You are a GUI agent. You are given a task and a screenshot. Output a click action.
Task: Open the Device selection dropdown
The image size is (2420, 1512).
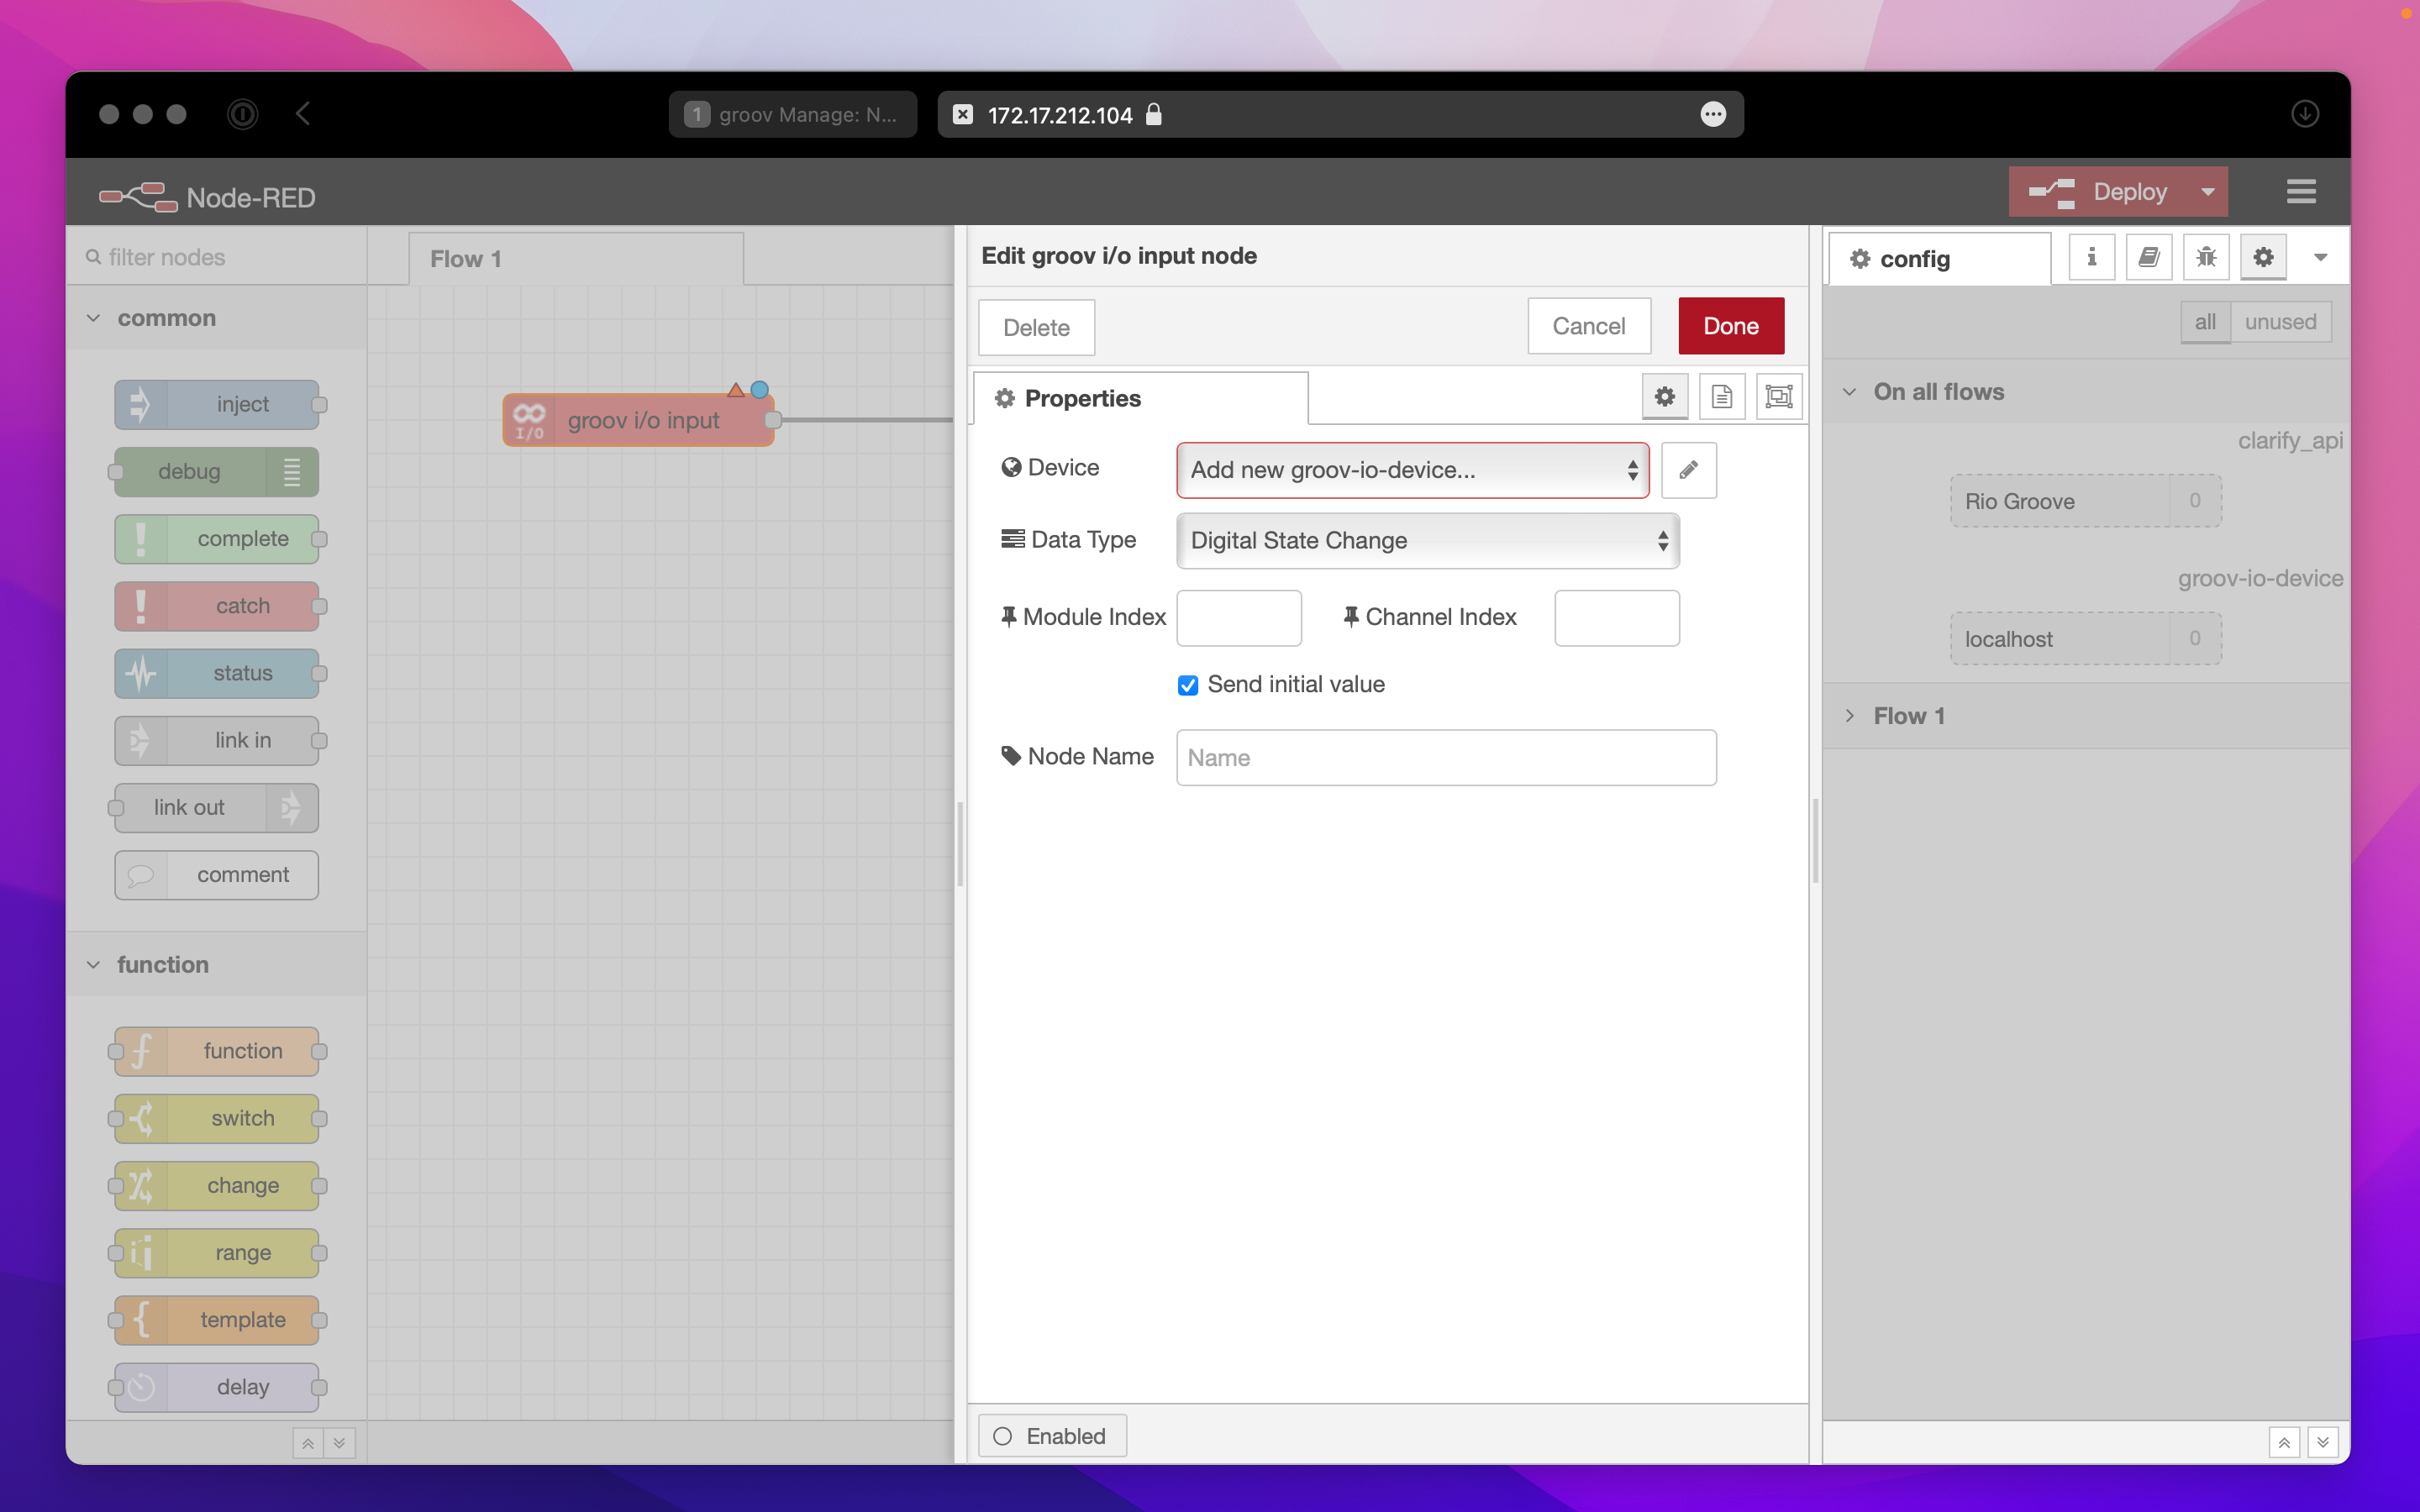click(1411, 470)
